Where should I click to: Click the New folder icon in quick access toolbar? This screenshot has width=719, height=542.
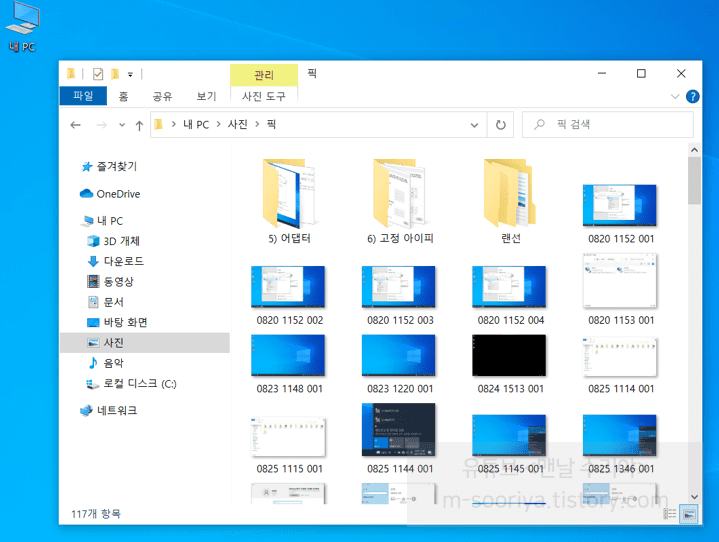[115, 74]
